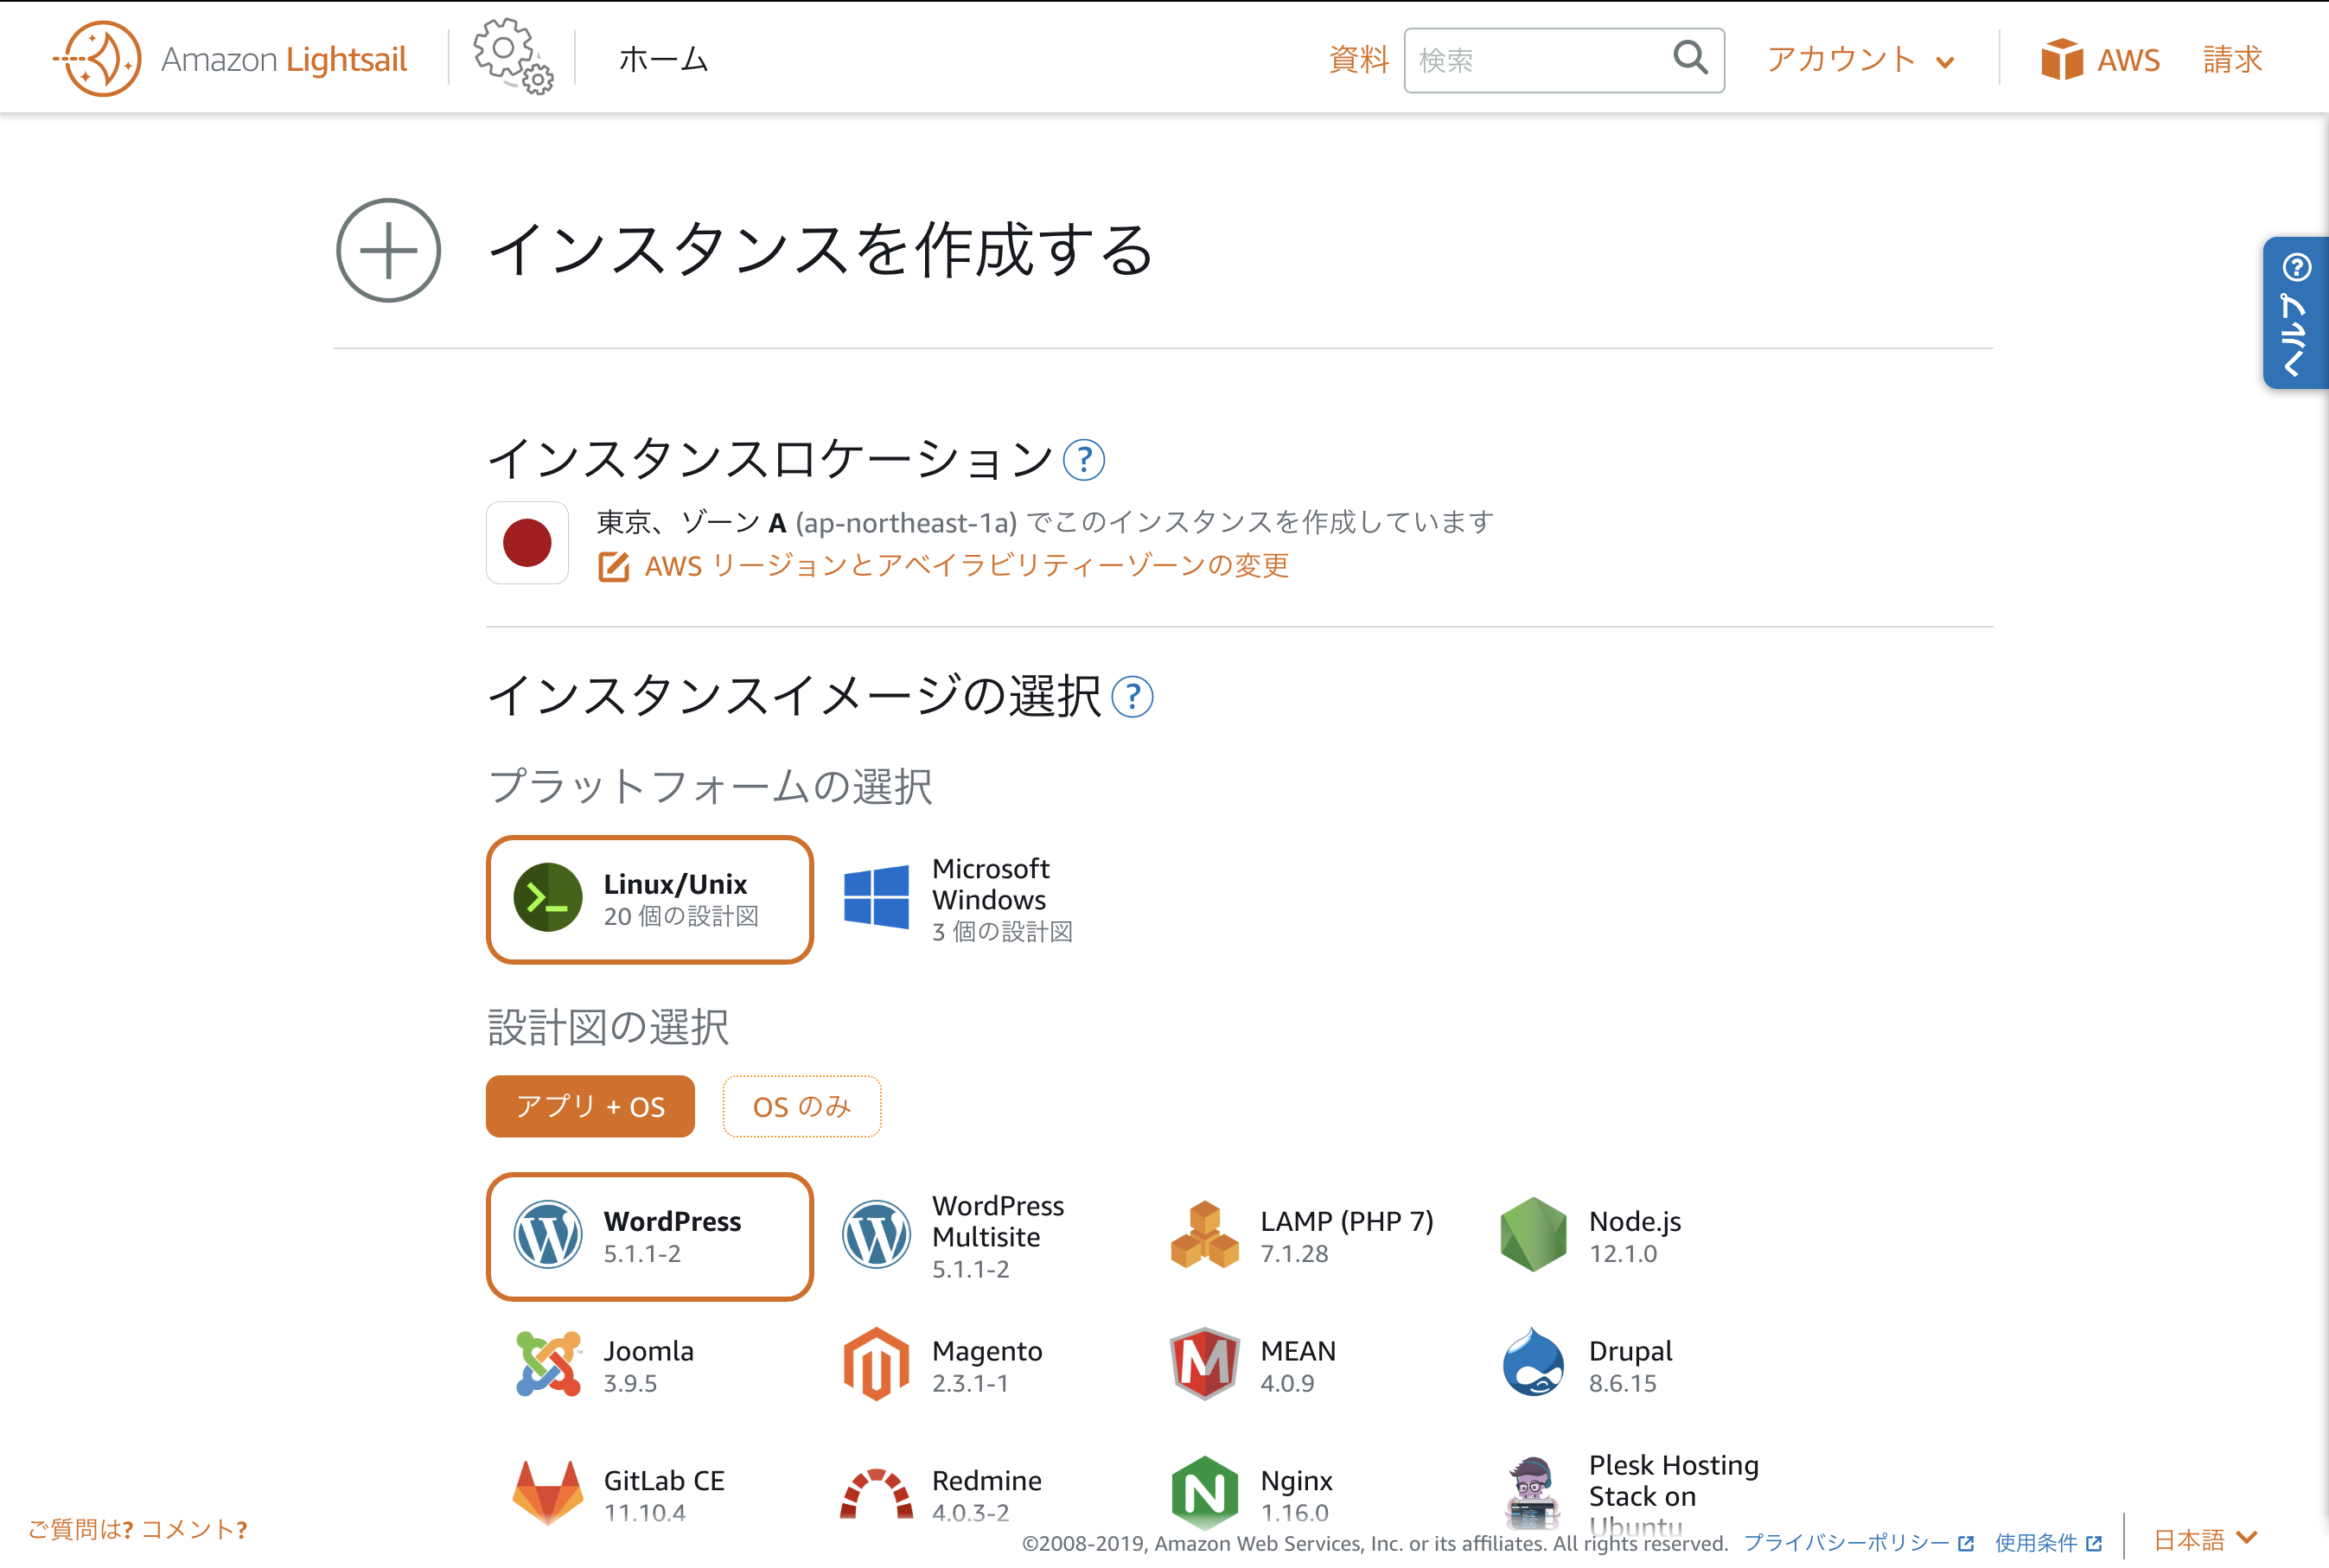Click help icon beside インスタンスイメージの選択
2329x1568 pixels.
tap(1132, 697)
